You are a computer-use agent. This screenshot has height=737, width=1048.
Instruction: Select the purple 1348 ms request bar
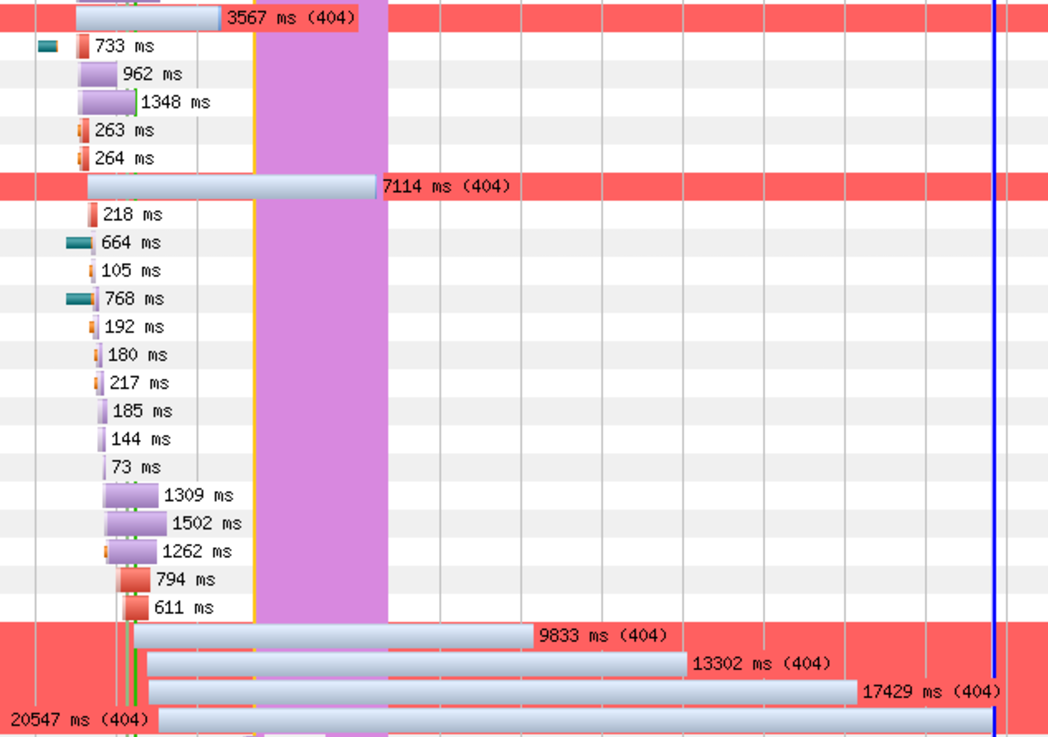point(107,102)
